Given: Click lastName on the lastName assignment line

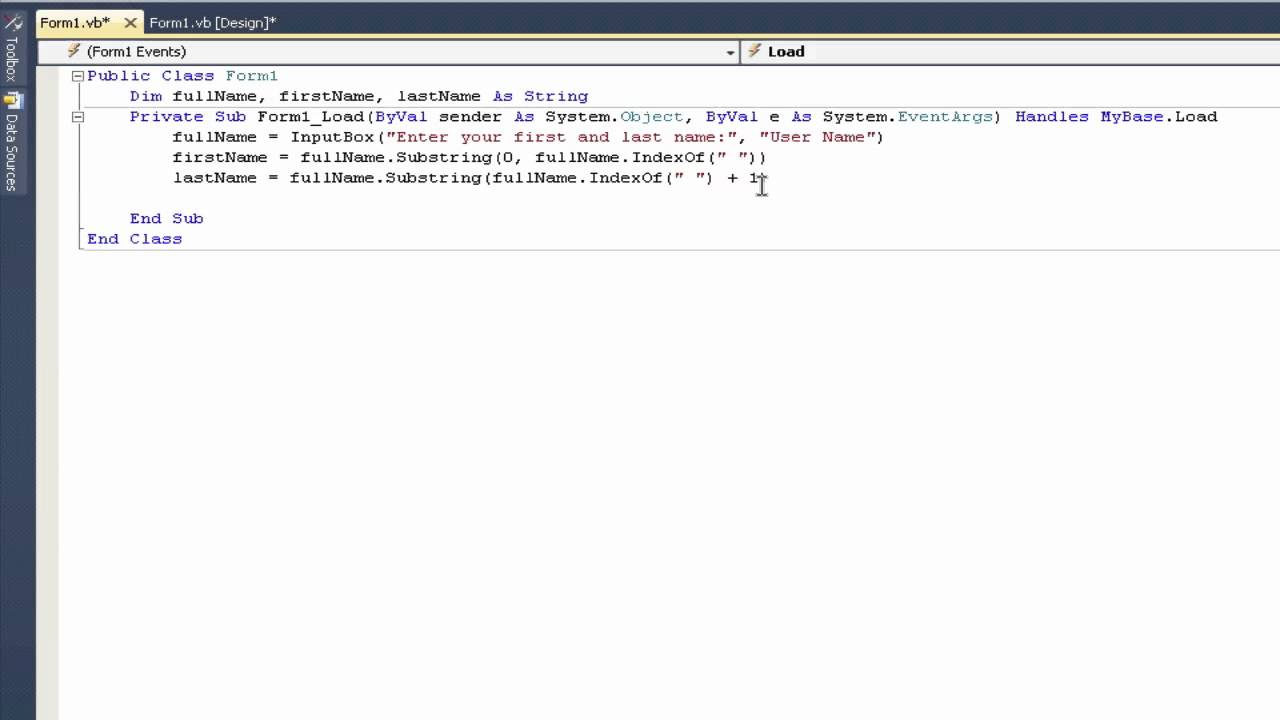Looking at the screenshot, I should (x=215, y=178).
